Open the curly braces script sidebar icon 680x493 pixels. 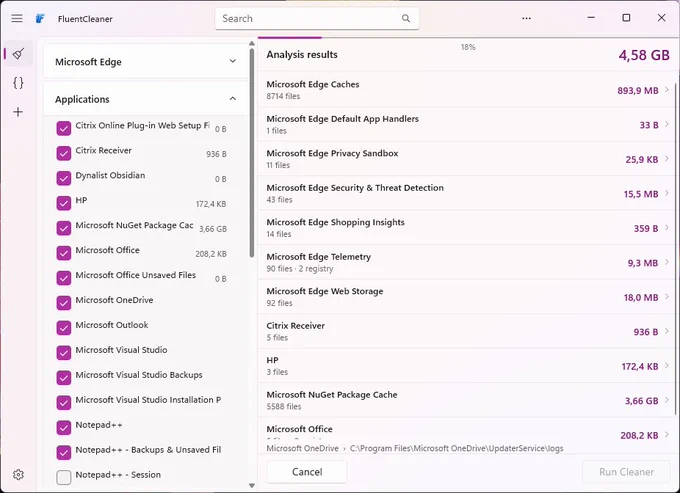coord(18,82)
